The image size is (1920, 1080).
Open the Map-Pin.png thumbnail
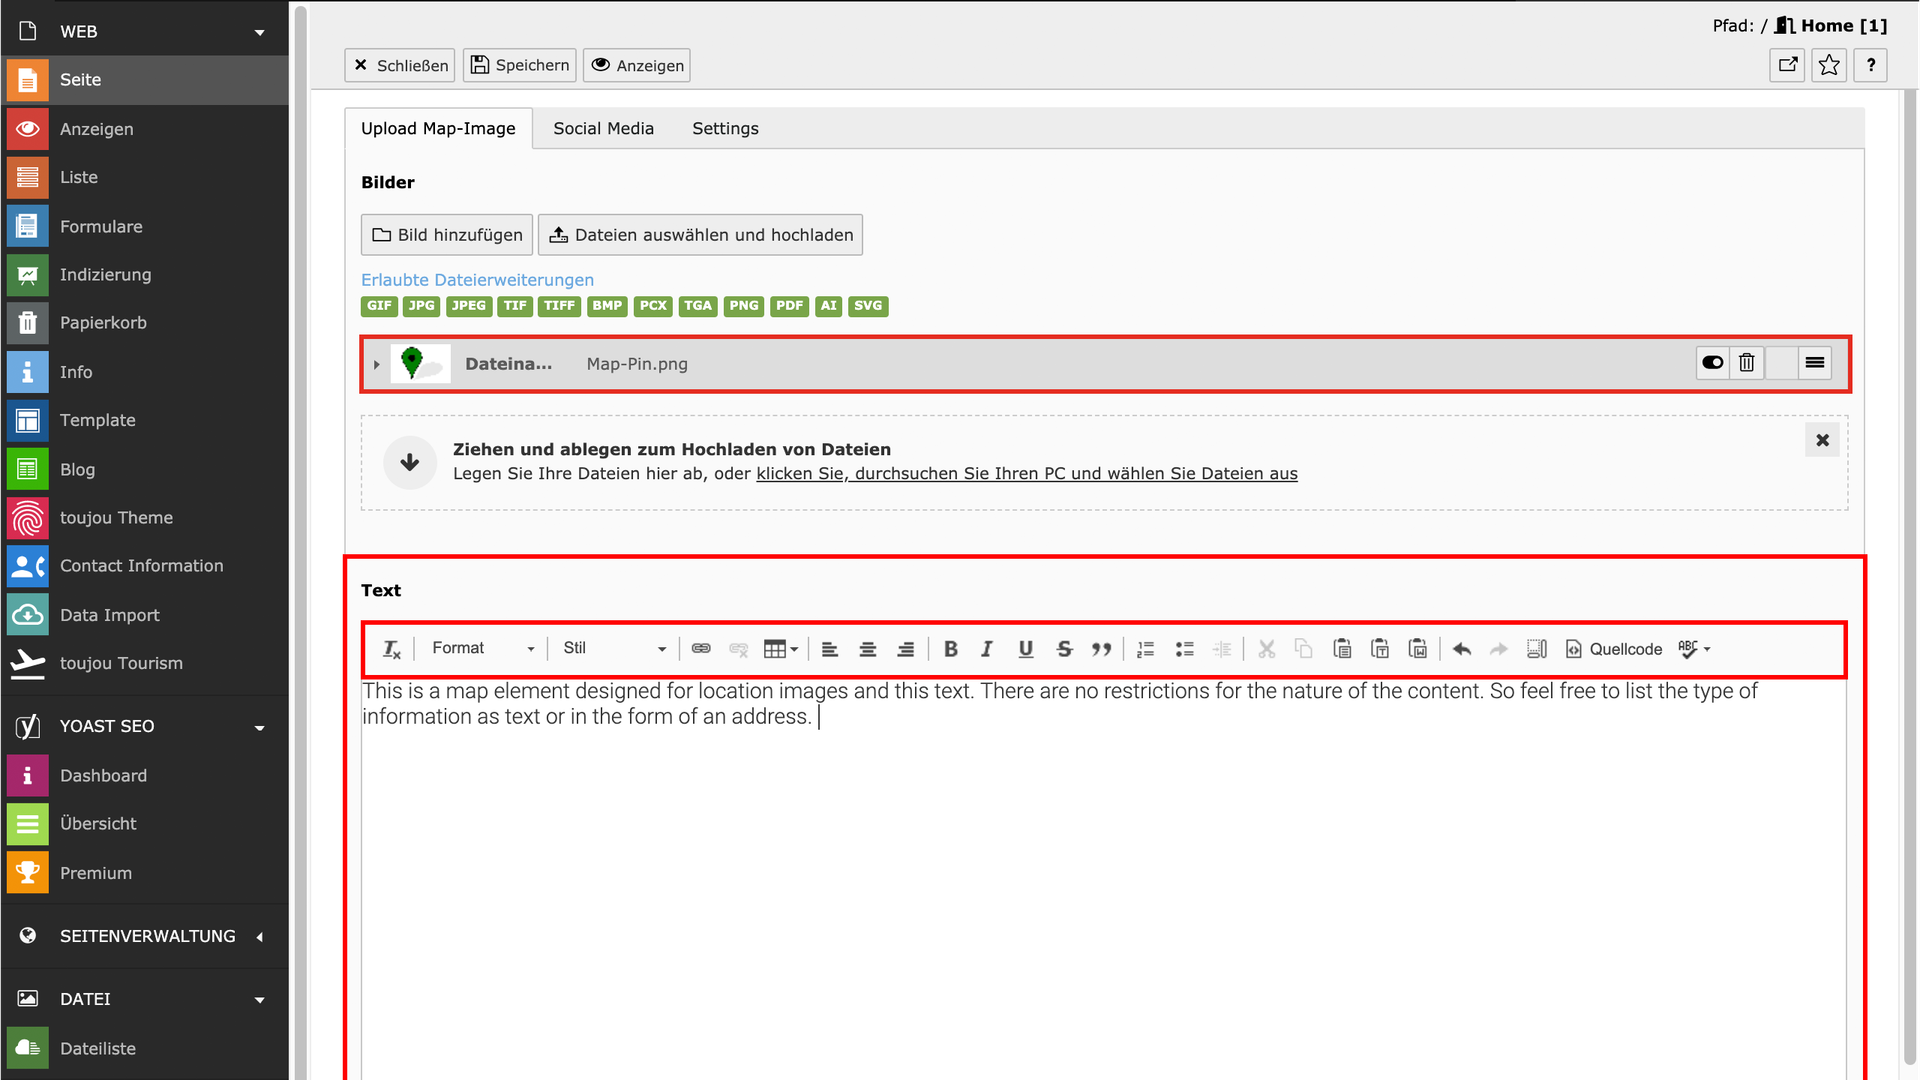point(420,364)
